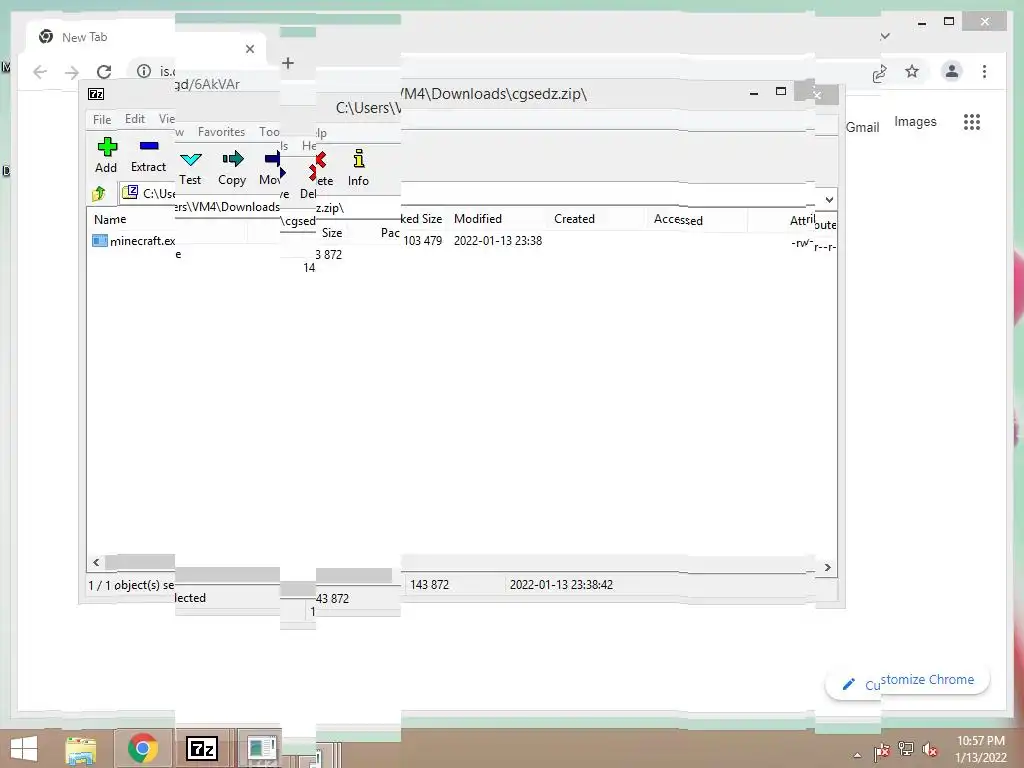
Task: Go up one folder level in 7-Zip
Action: click(99, 193)
